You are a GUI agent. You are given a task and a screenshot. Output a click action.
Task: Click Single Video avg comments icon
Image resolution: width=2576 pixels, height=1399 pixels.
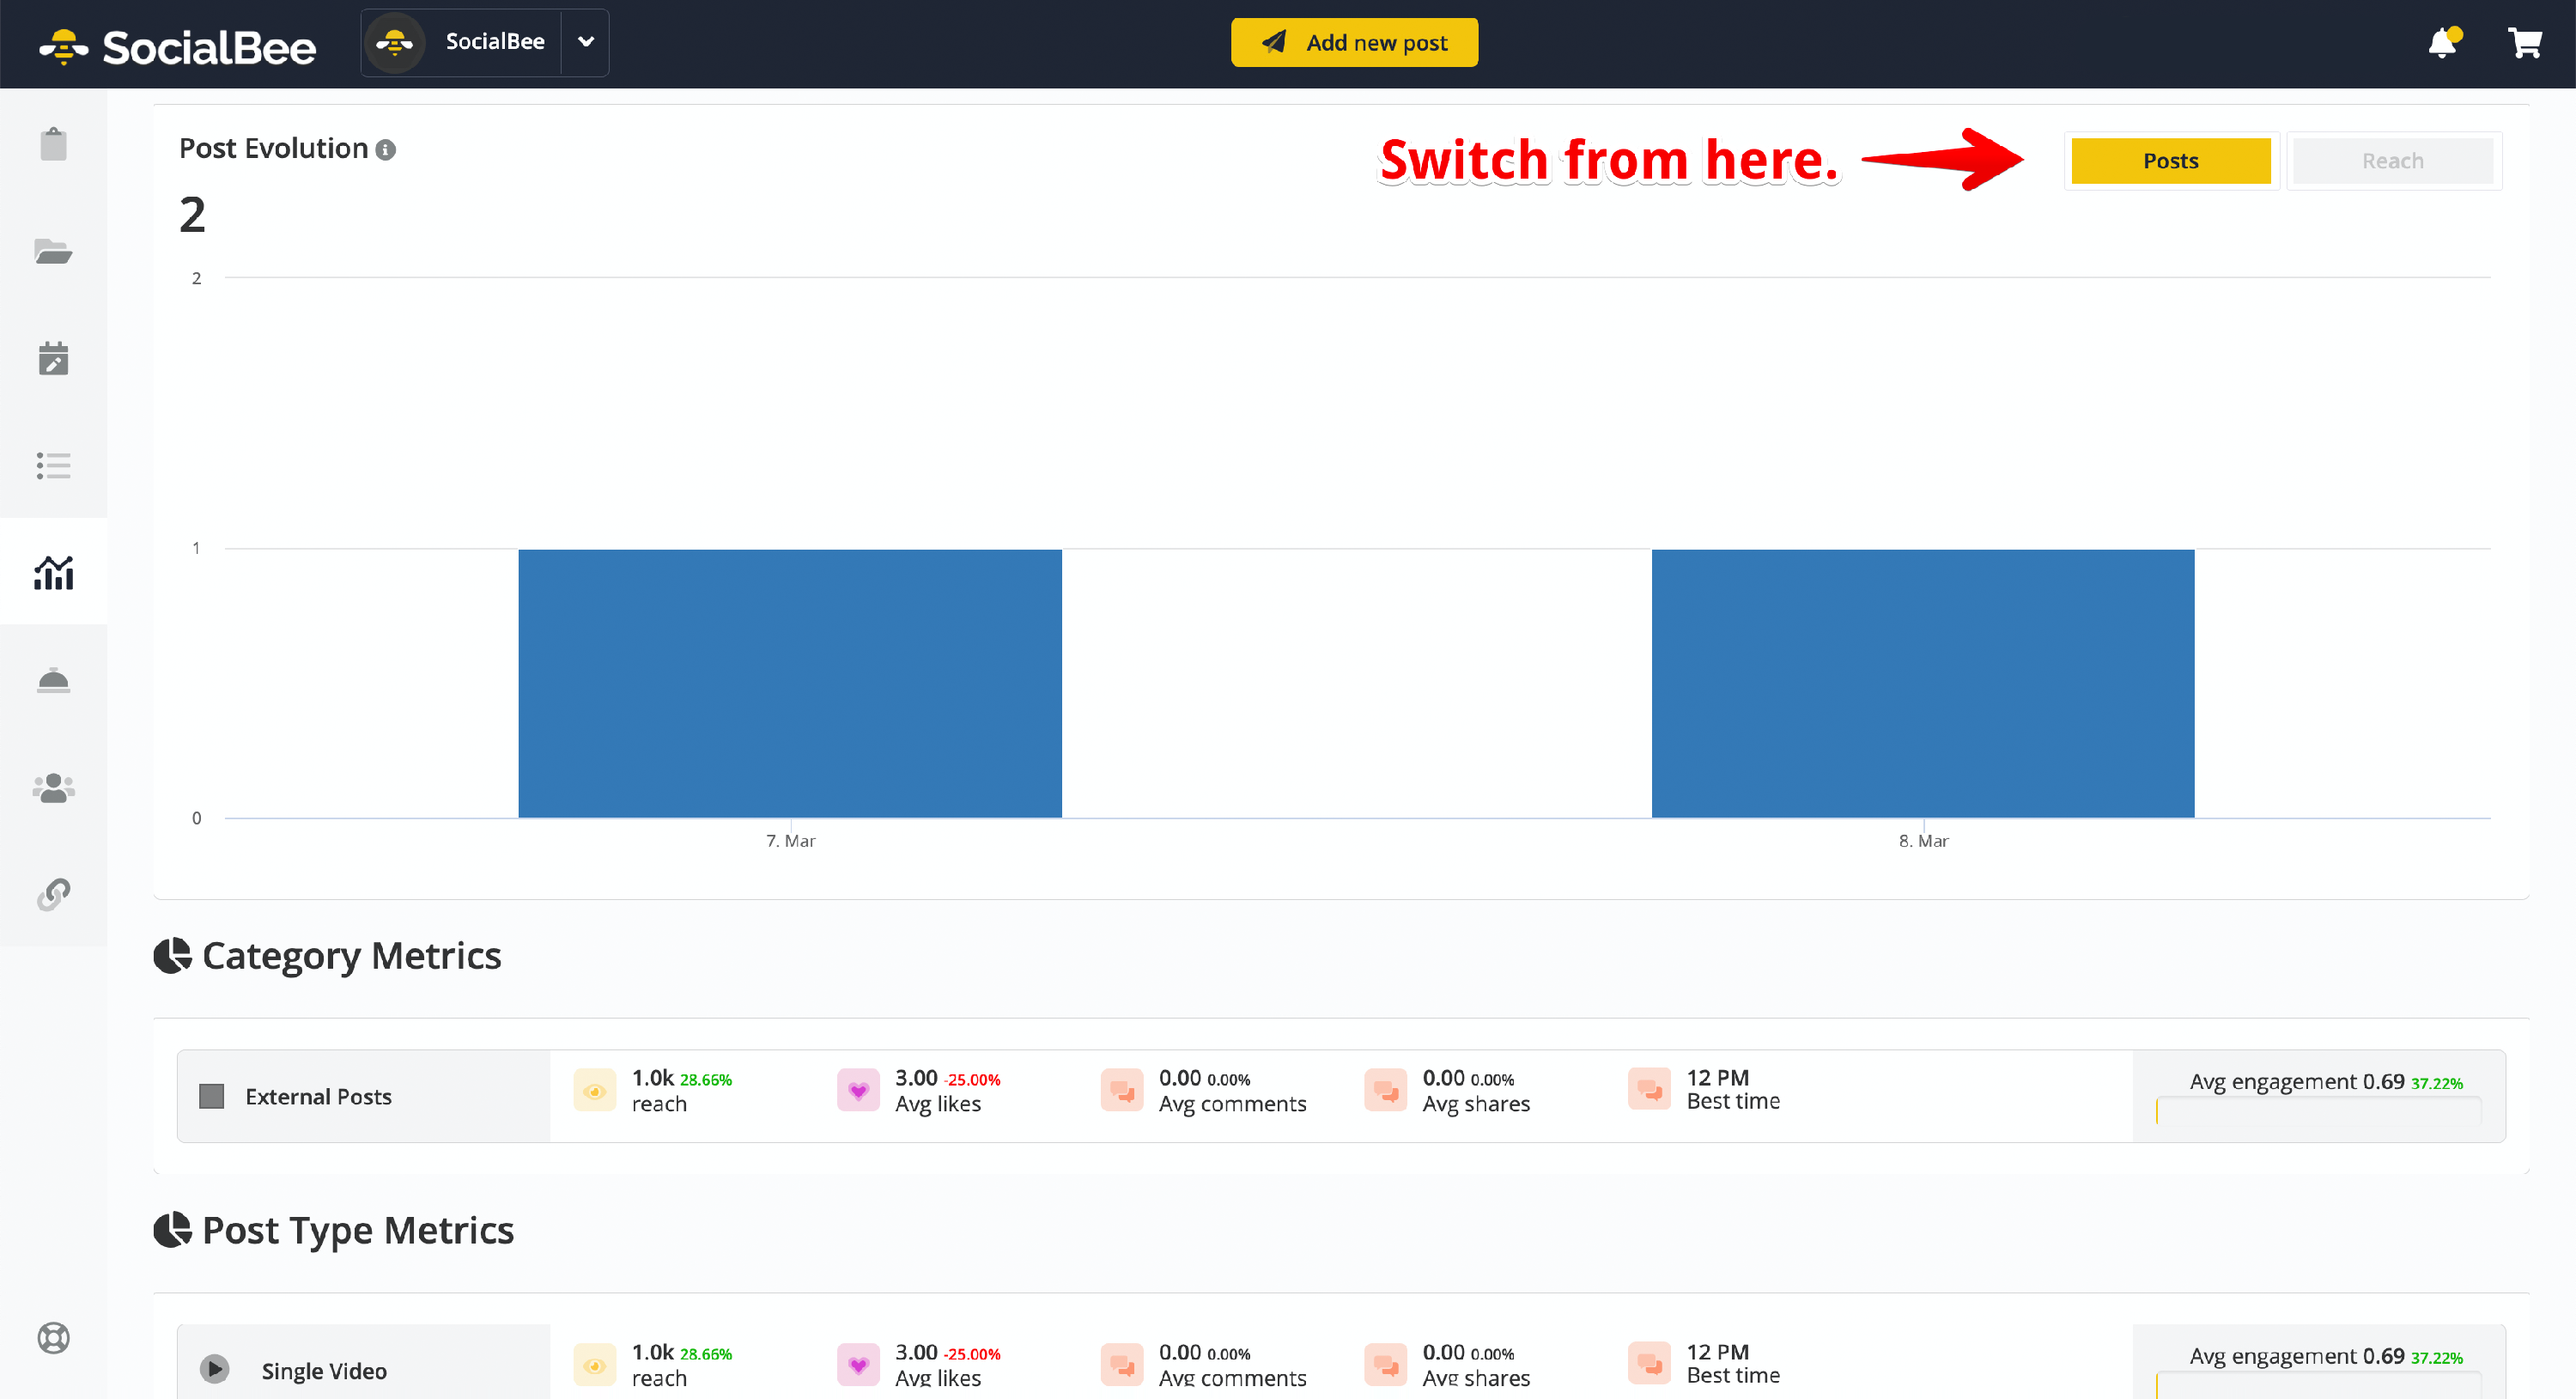click(1122, 1365)
